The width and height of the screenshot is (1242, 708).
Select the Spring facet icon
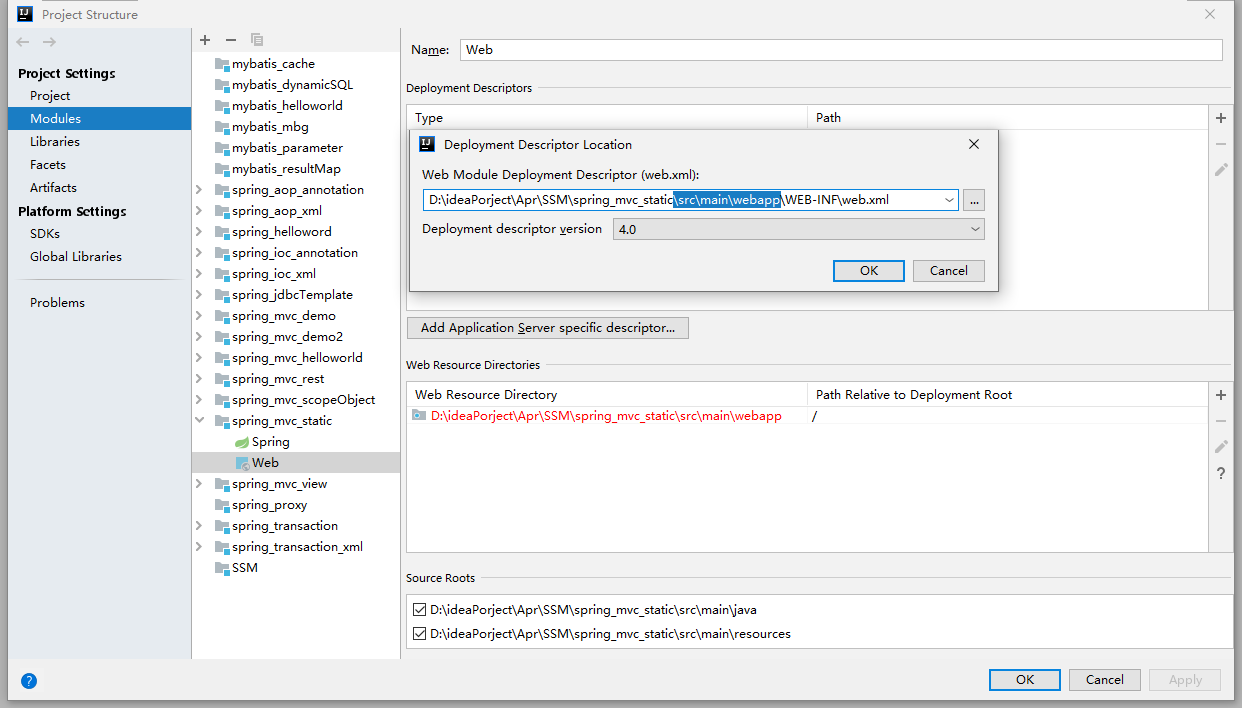(x=242, y=442)
